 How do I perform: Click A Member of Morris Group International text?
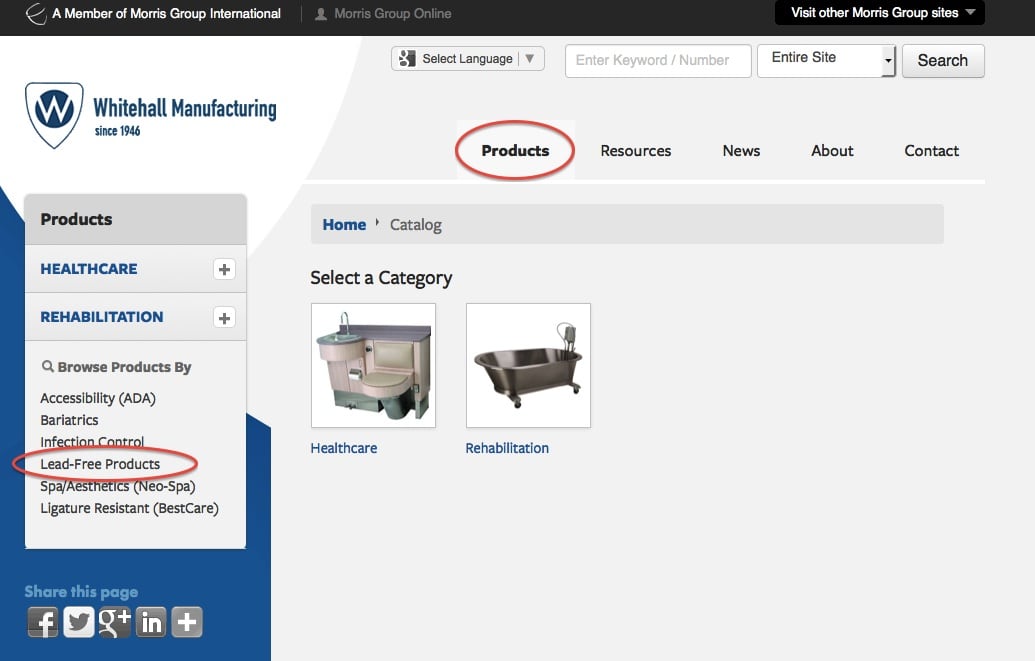(166, 13)
